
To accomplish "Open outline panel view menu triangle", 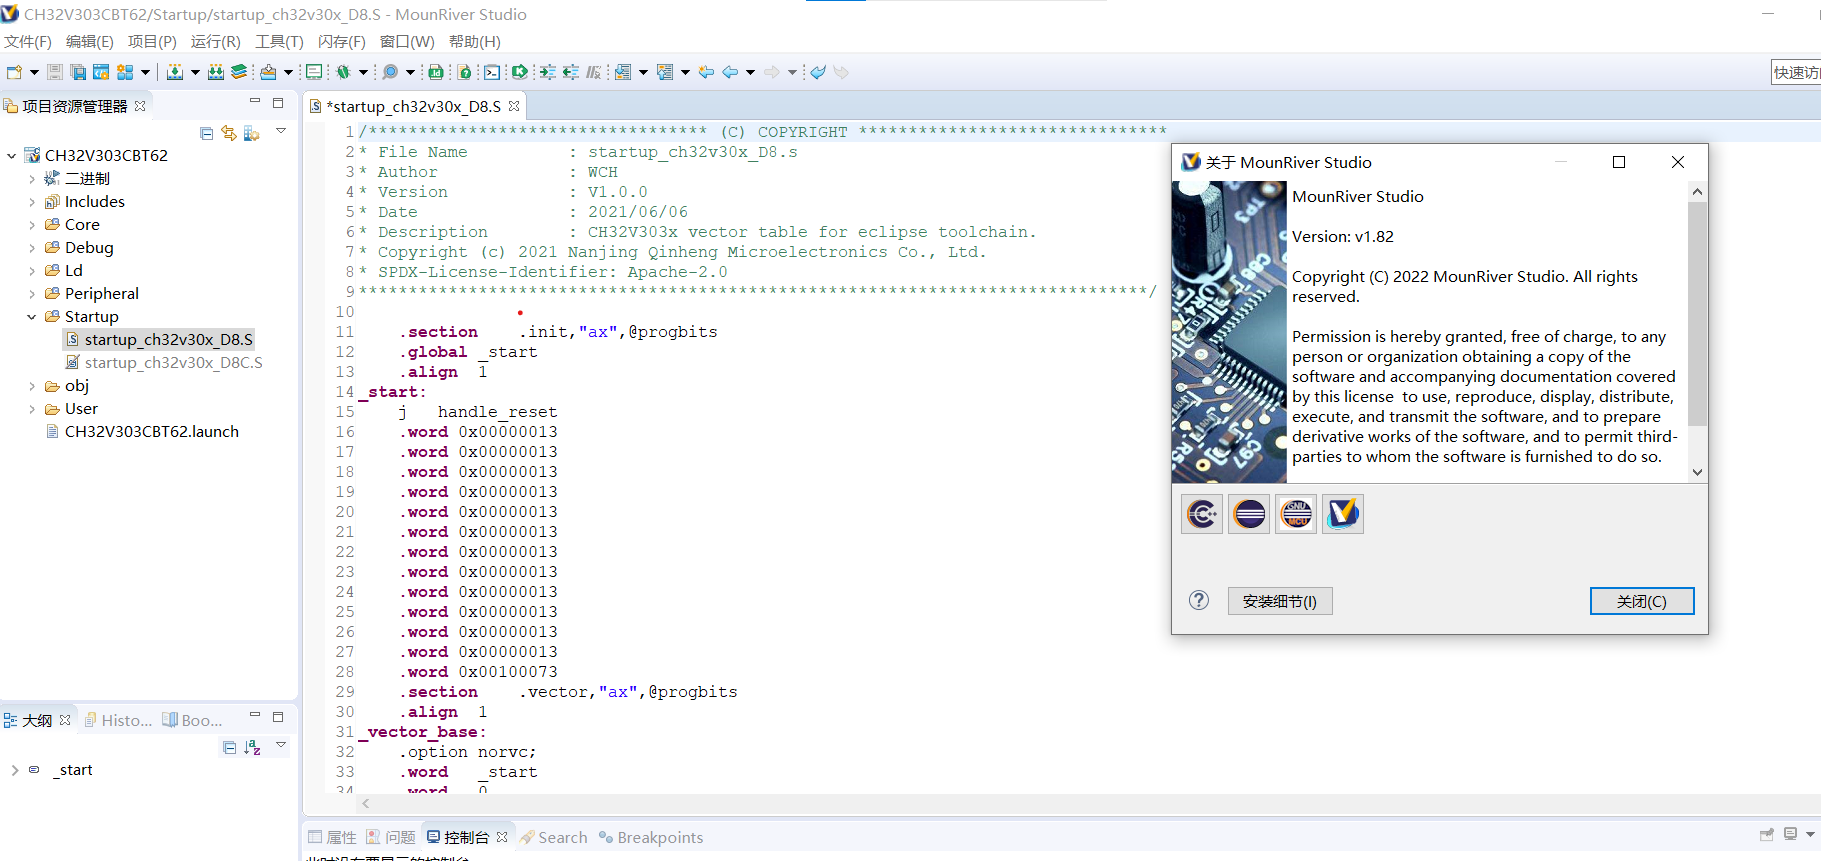I will pos(281,745).
